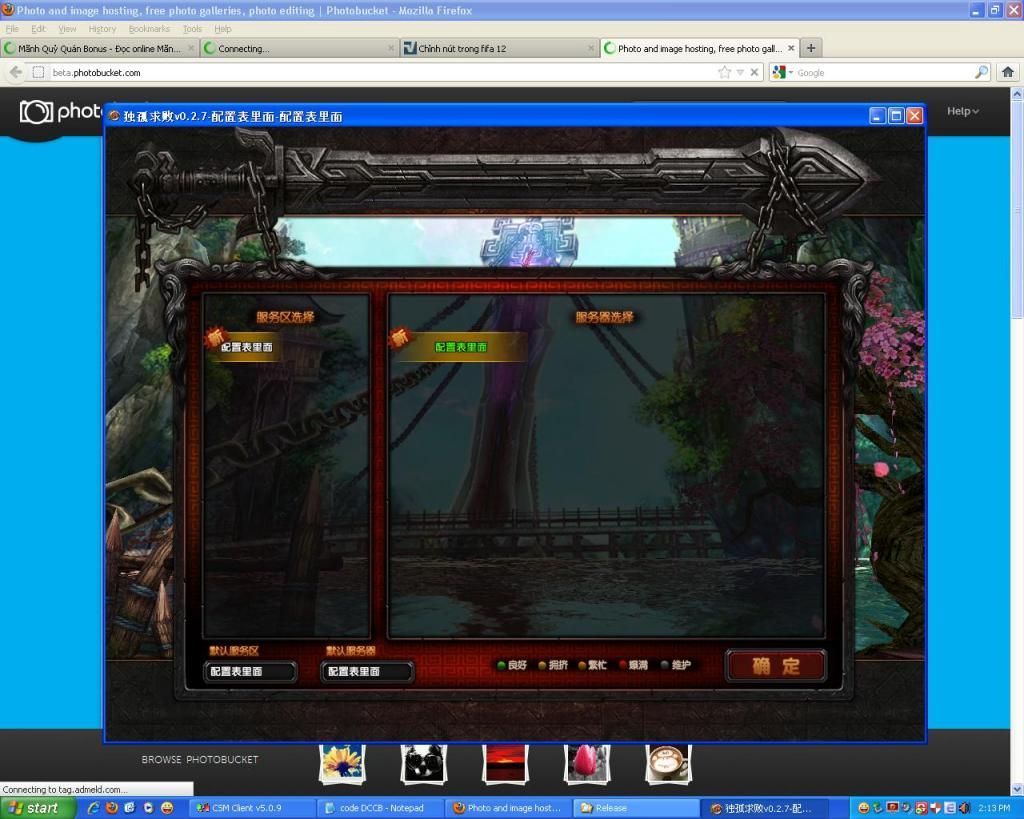
Task: Click the page vertical scrollbar
Action: (x=1017, y=441)
